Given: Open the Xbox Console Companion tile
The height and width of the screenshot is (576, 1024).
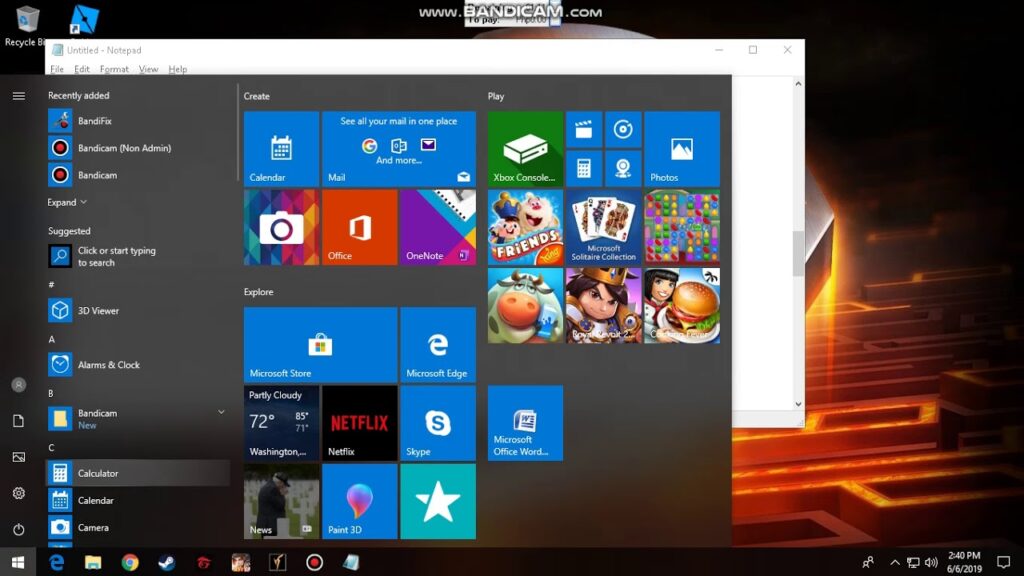Looking at the screenshot, I should (526, 149).
